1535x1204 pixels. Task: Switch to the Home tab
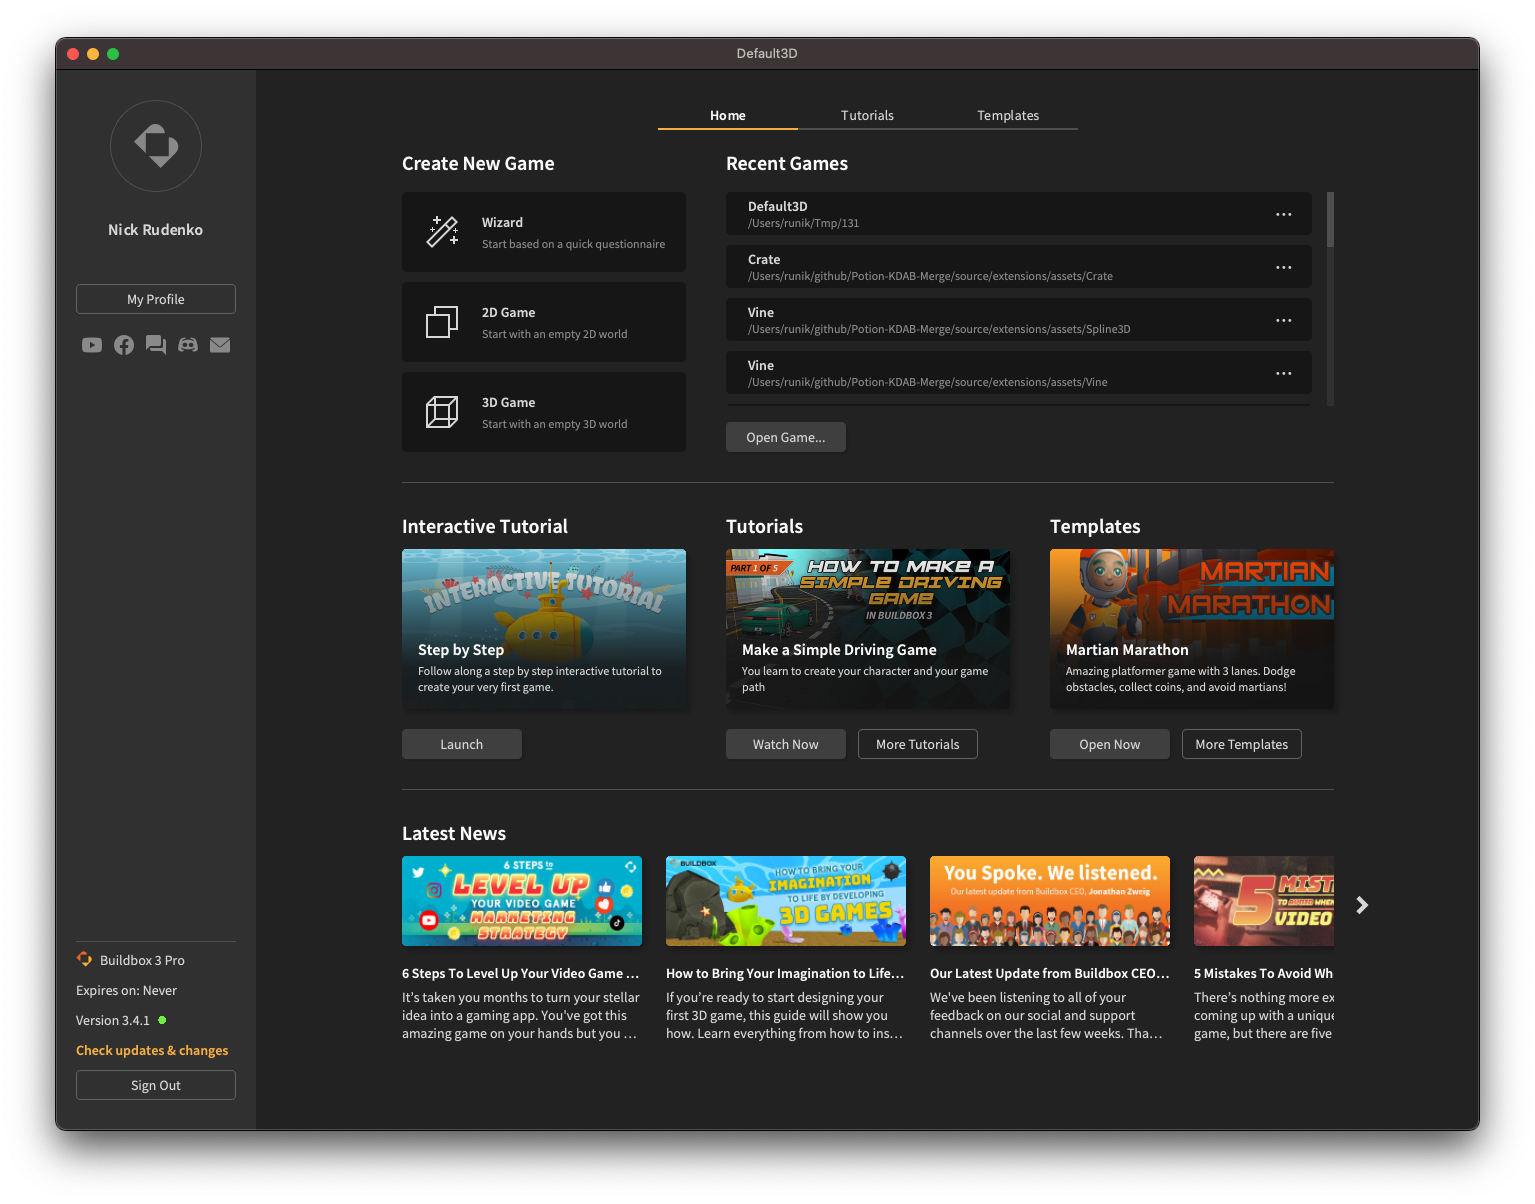click(728, 115)
